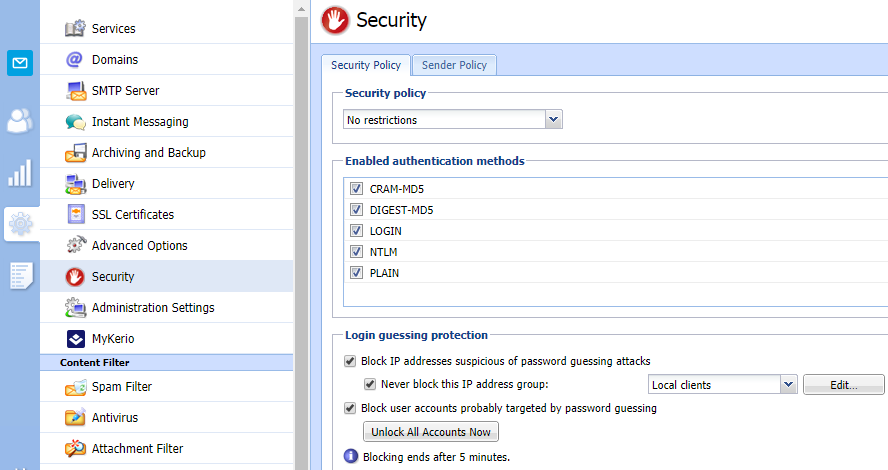The image size is (888, 470).
Task: Click the Services icon in sidebar
Action: tap(76, 29)
